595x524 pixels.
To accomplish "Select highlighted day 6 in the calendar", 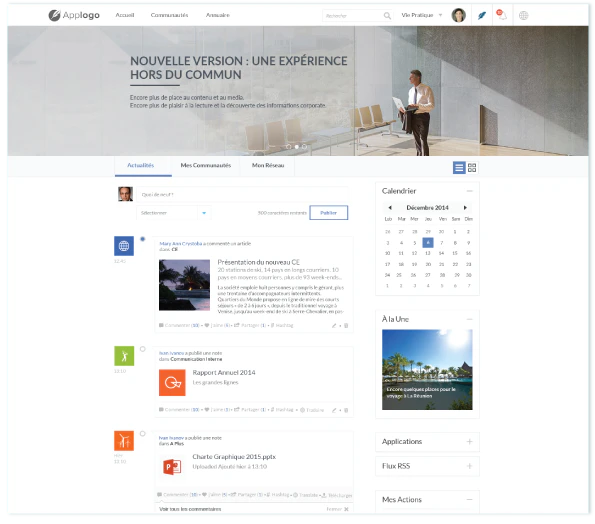I will [428, 242].
